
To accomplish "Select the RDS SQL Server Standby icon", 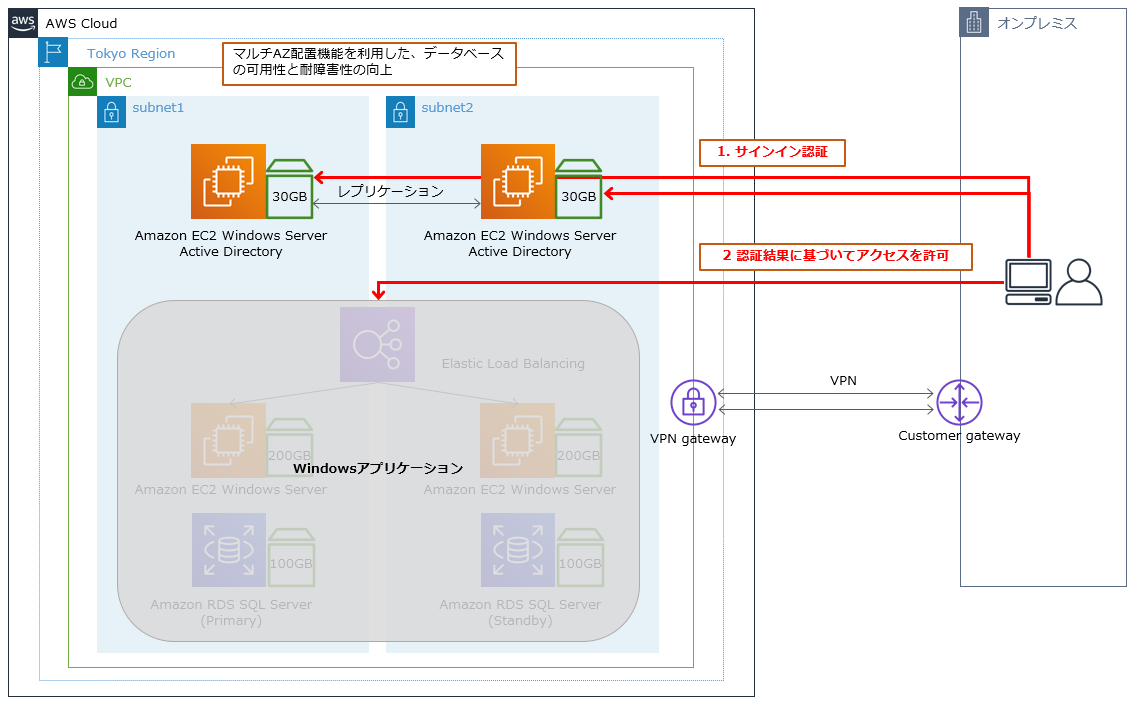I will 517,550.
